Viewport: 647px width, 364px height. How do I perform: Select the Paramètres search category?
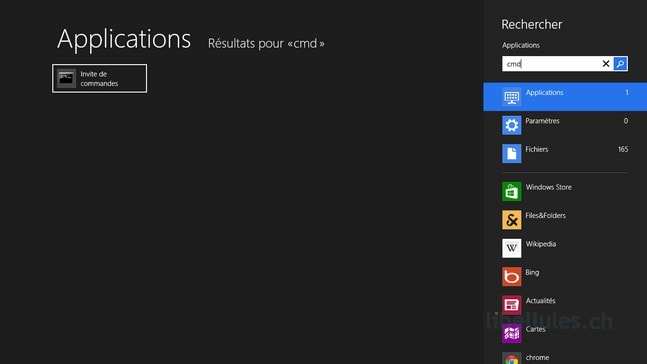click(x=565, y=125)
